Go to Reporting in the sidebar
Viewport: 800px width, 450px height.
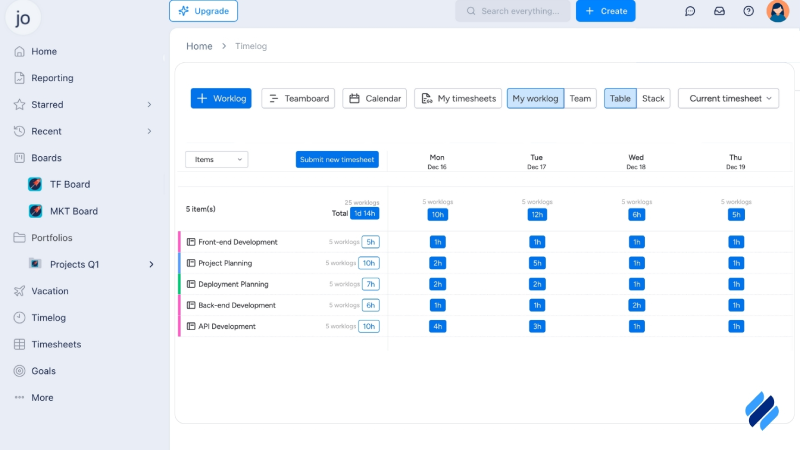pos(52,78)
